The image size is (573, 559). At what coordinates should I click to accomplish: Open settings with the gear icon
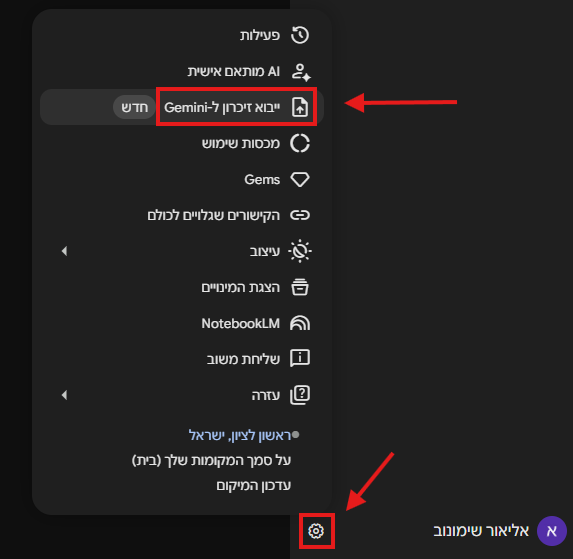[316, 531]
